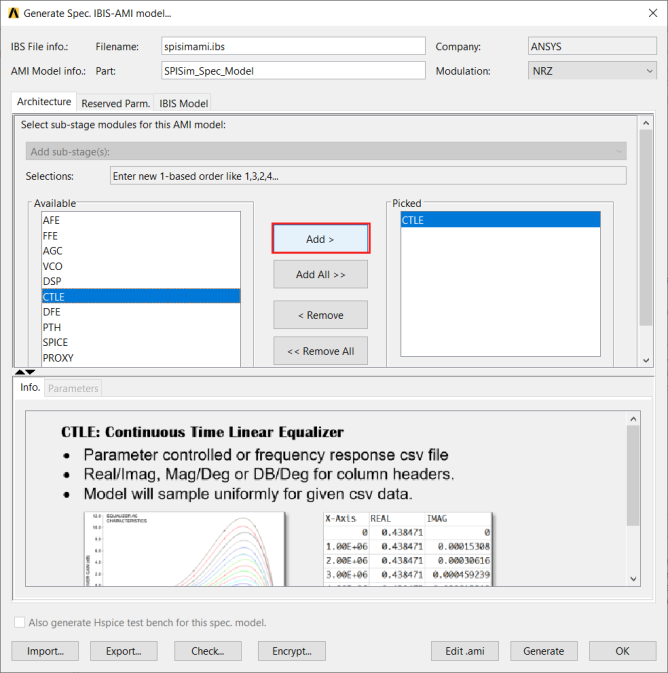Click the Export... button
Viewport: 668px width, 673px height.
(124, 651)
